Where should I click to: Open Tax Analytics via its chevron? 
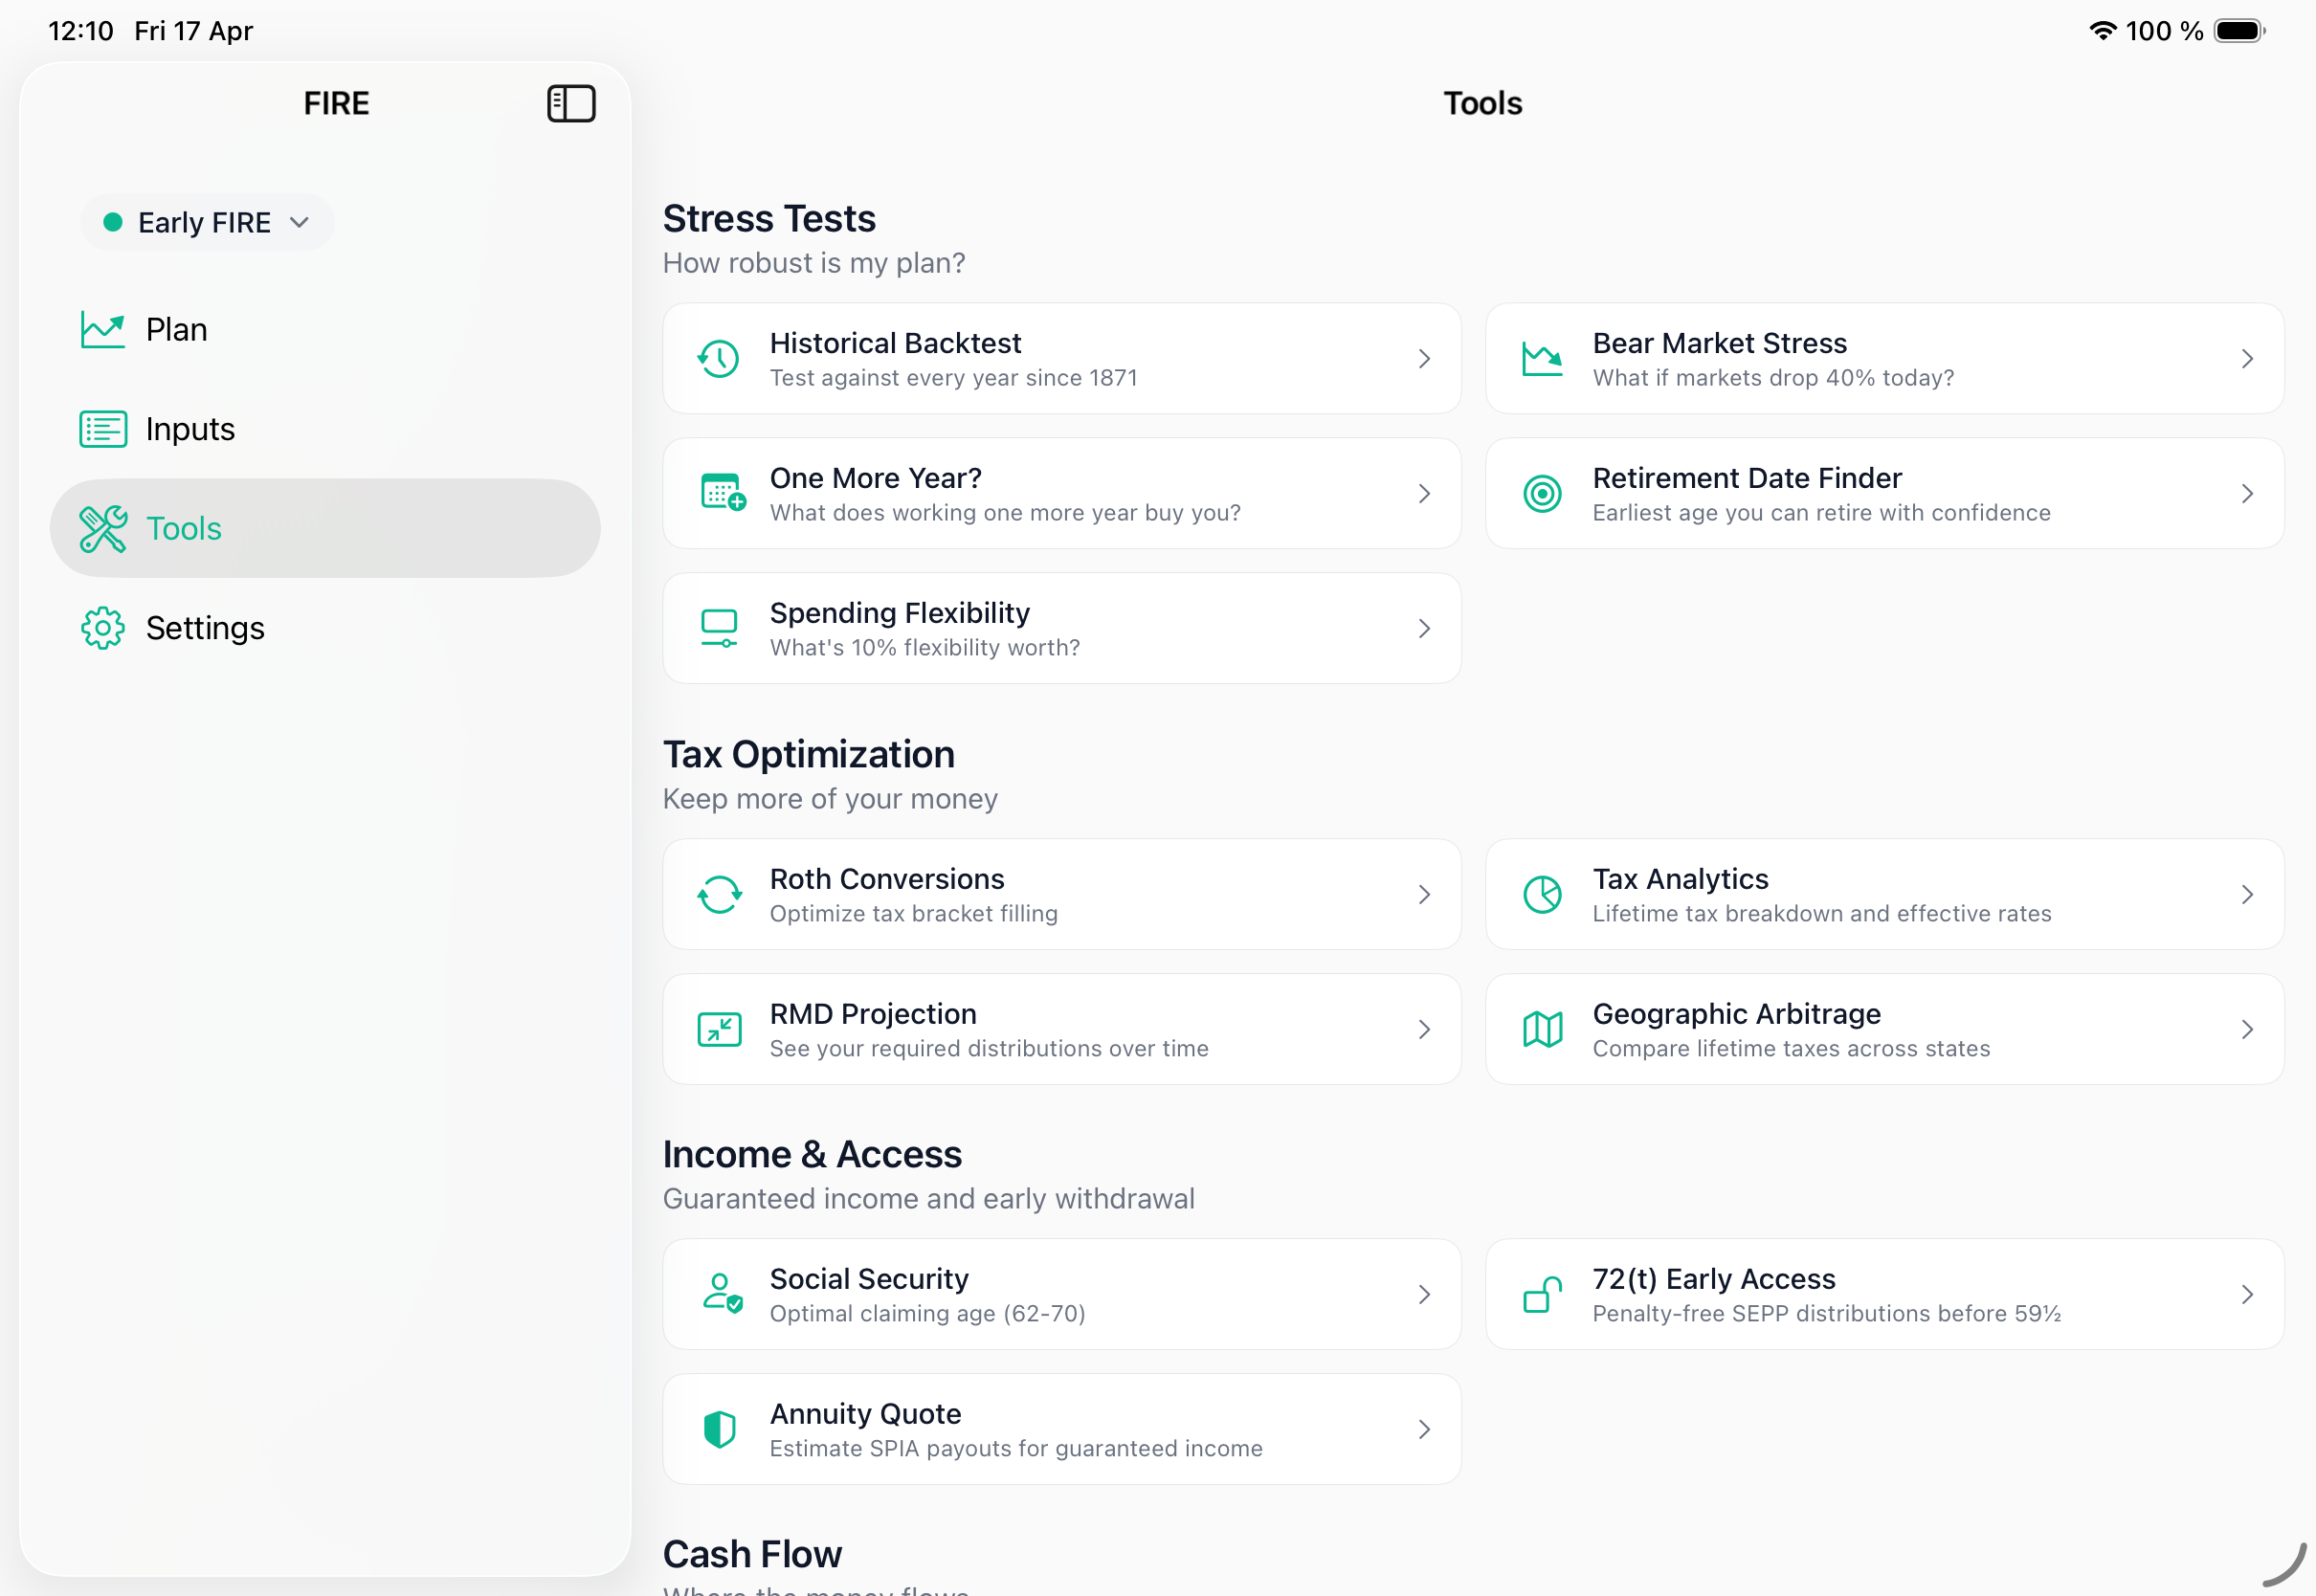click(x=2247, y=894)
